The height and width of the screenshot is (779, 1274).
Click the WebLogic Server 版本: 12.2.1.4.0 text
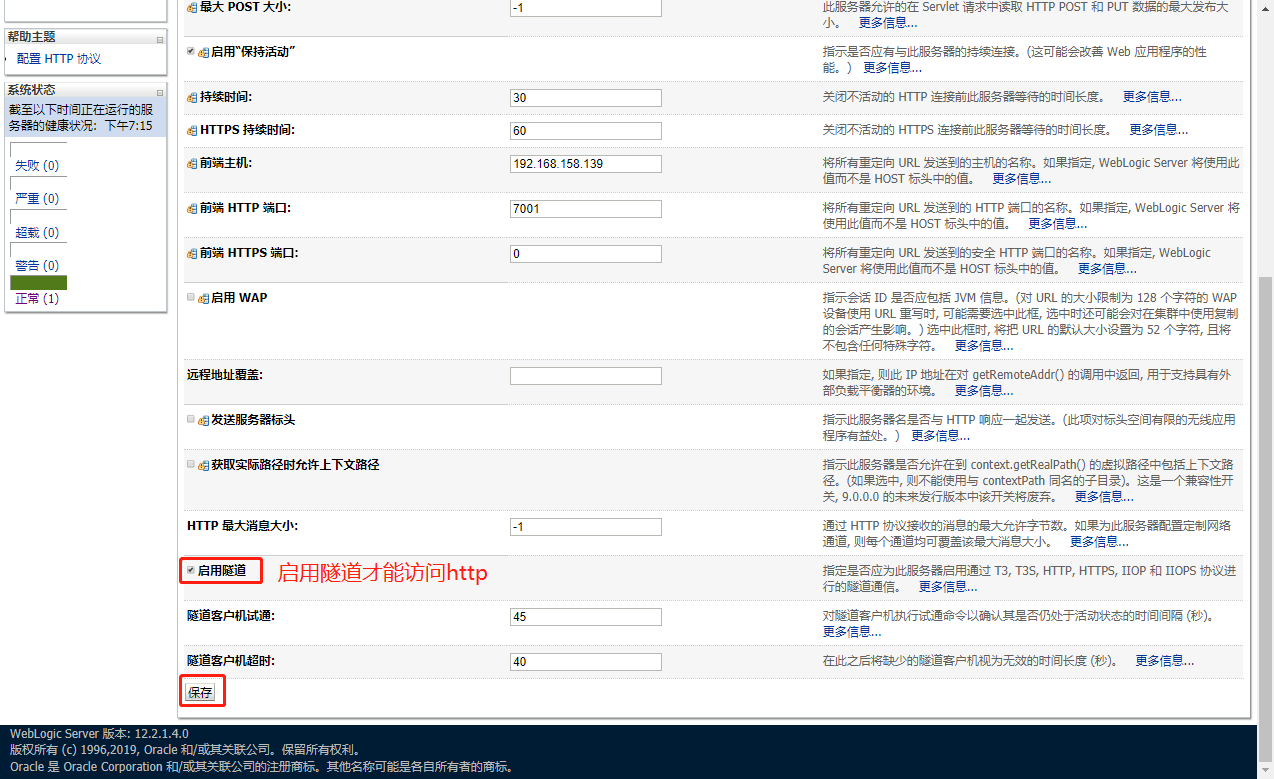point(99,734)
